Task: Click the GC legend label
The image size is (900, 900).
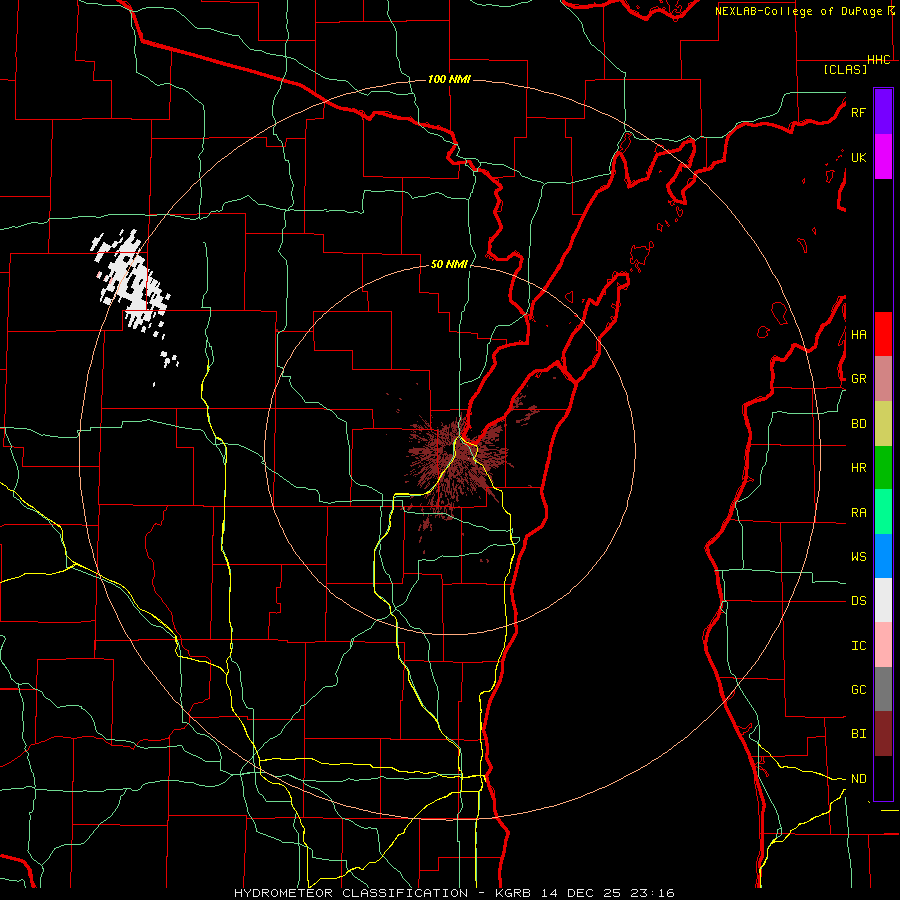Action: tap(858, 690)
